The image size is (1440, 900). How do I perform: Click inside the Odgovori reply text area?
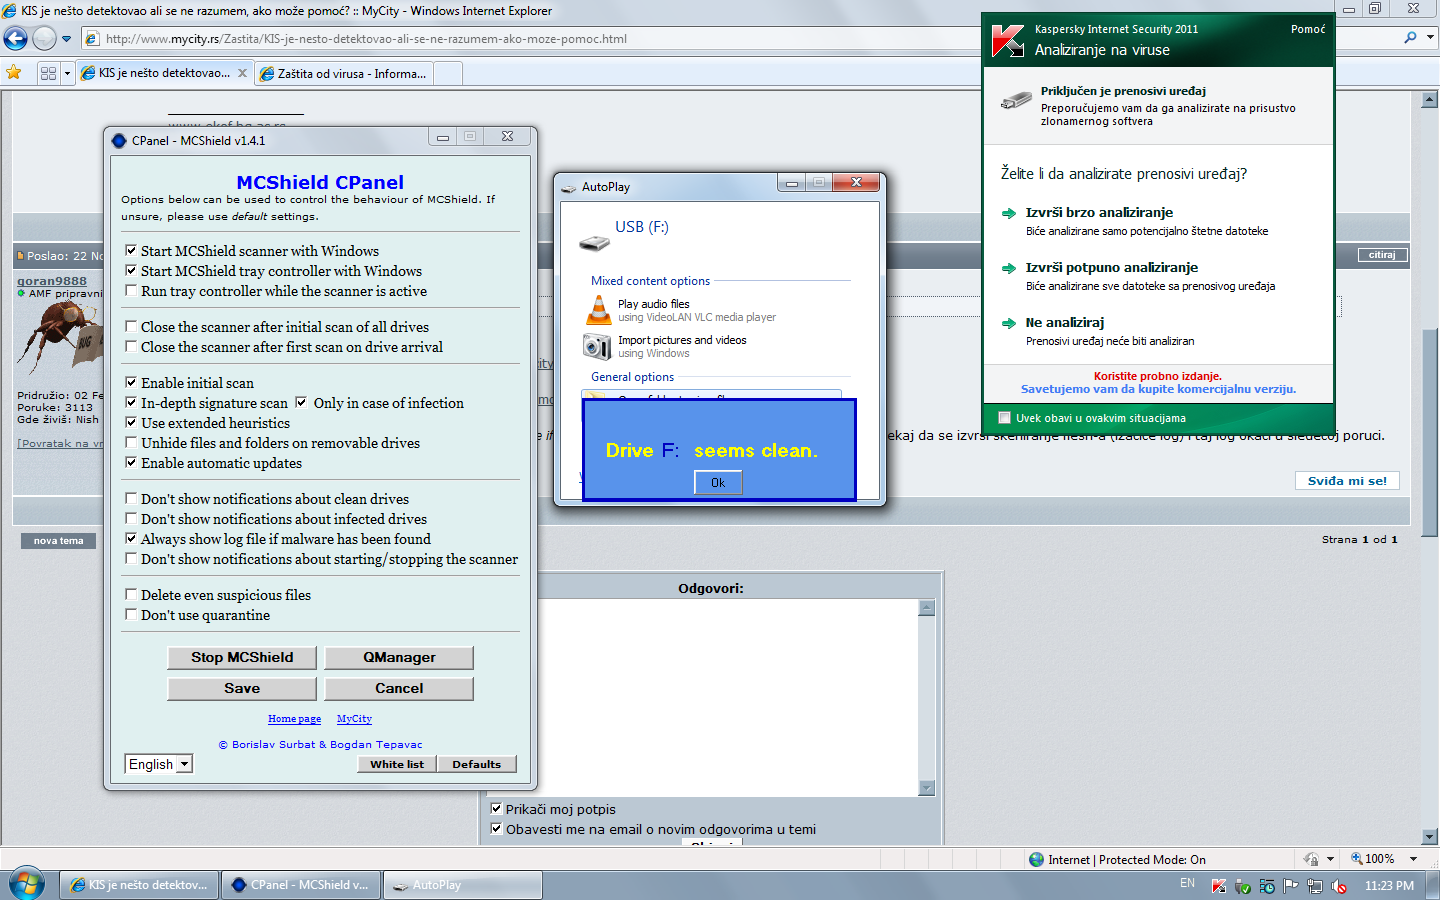click(x=726, y=697)
